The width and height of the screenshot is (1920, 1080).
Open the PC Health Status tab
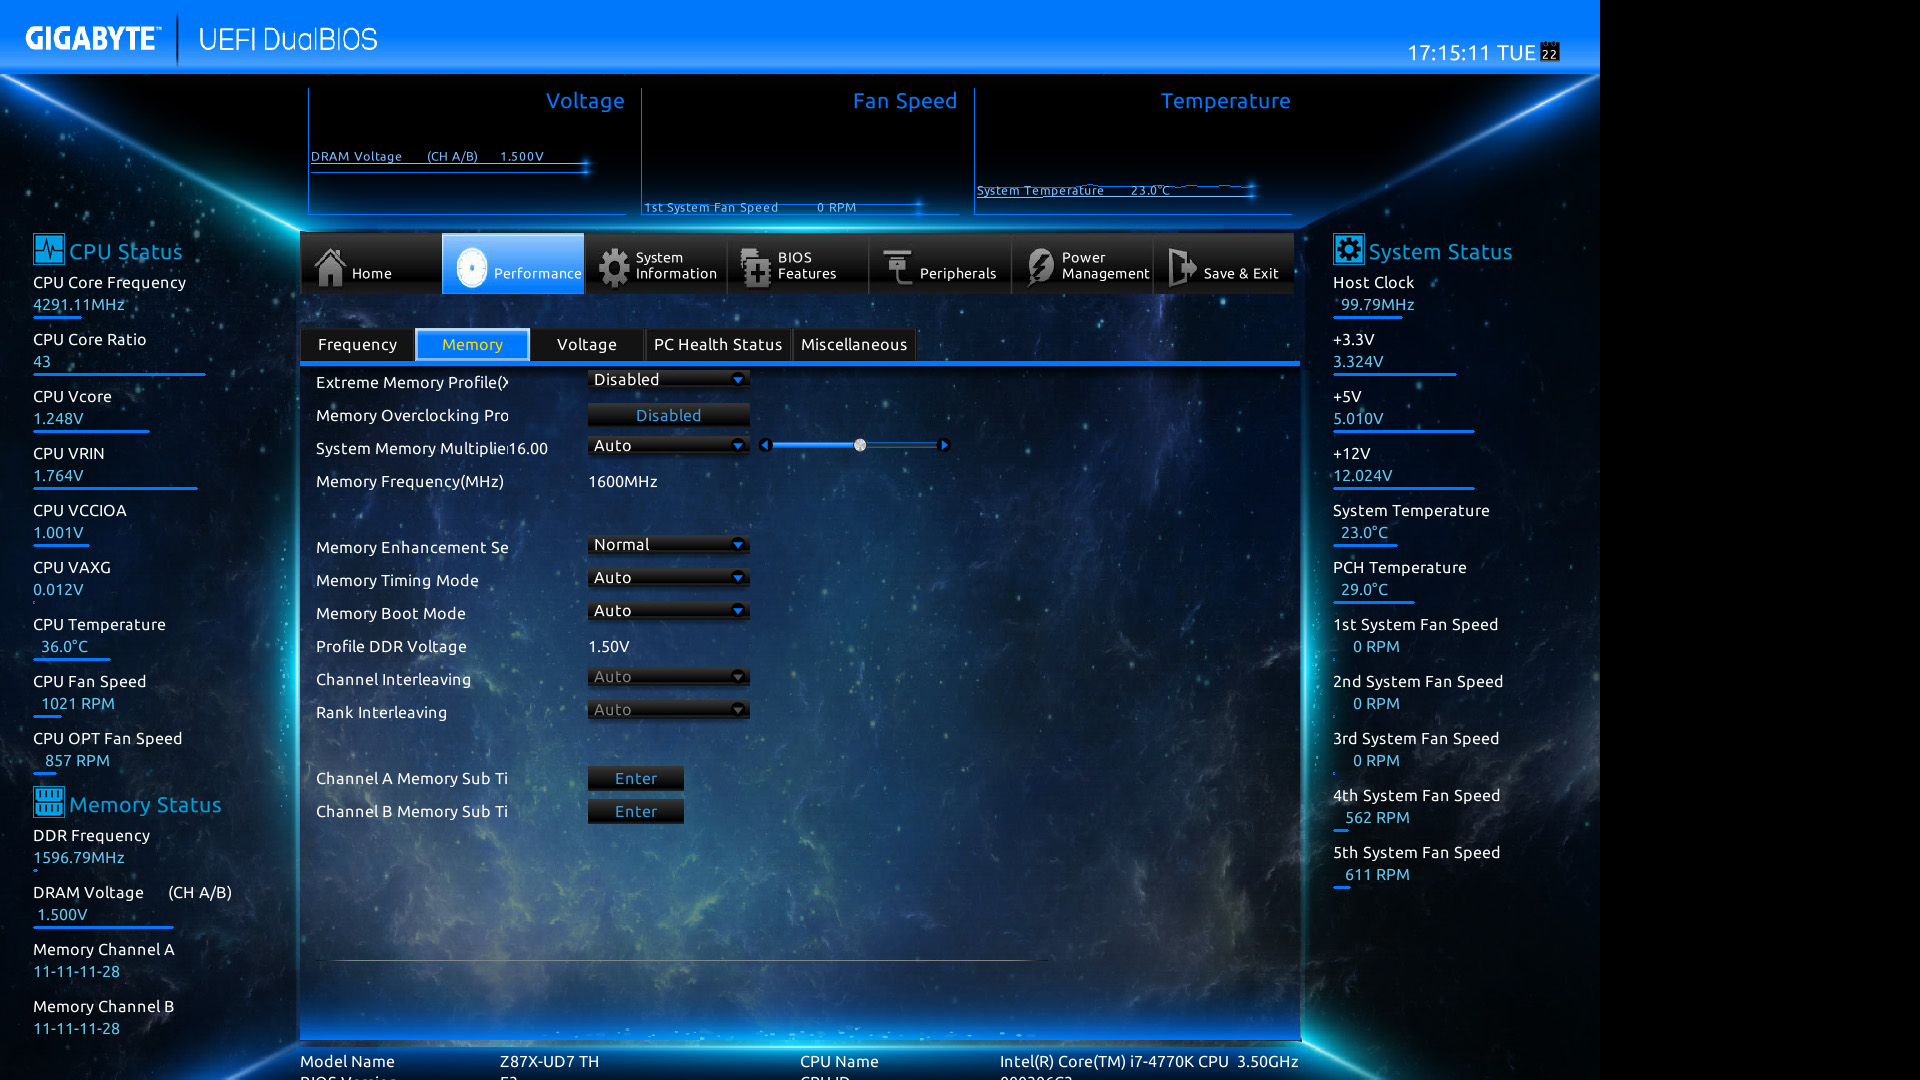[717, 345]
